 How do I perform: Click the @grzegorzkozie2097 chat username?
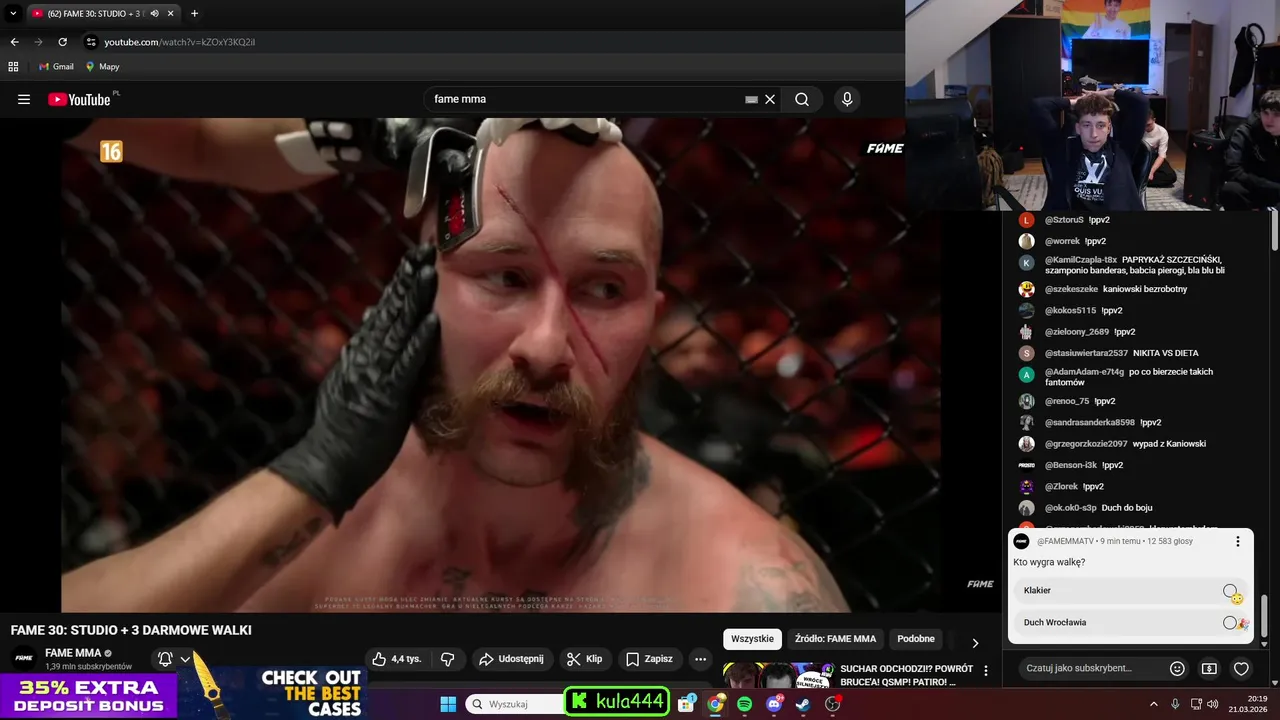(x=1086, y=444)
